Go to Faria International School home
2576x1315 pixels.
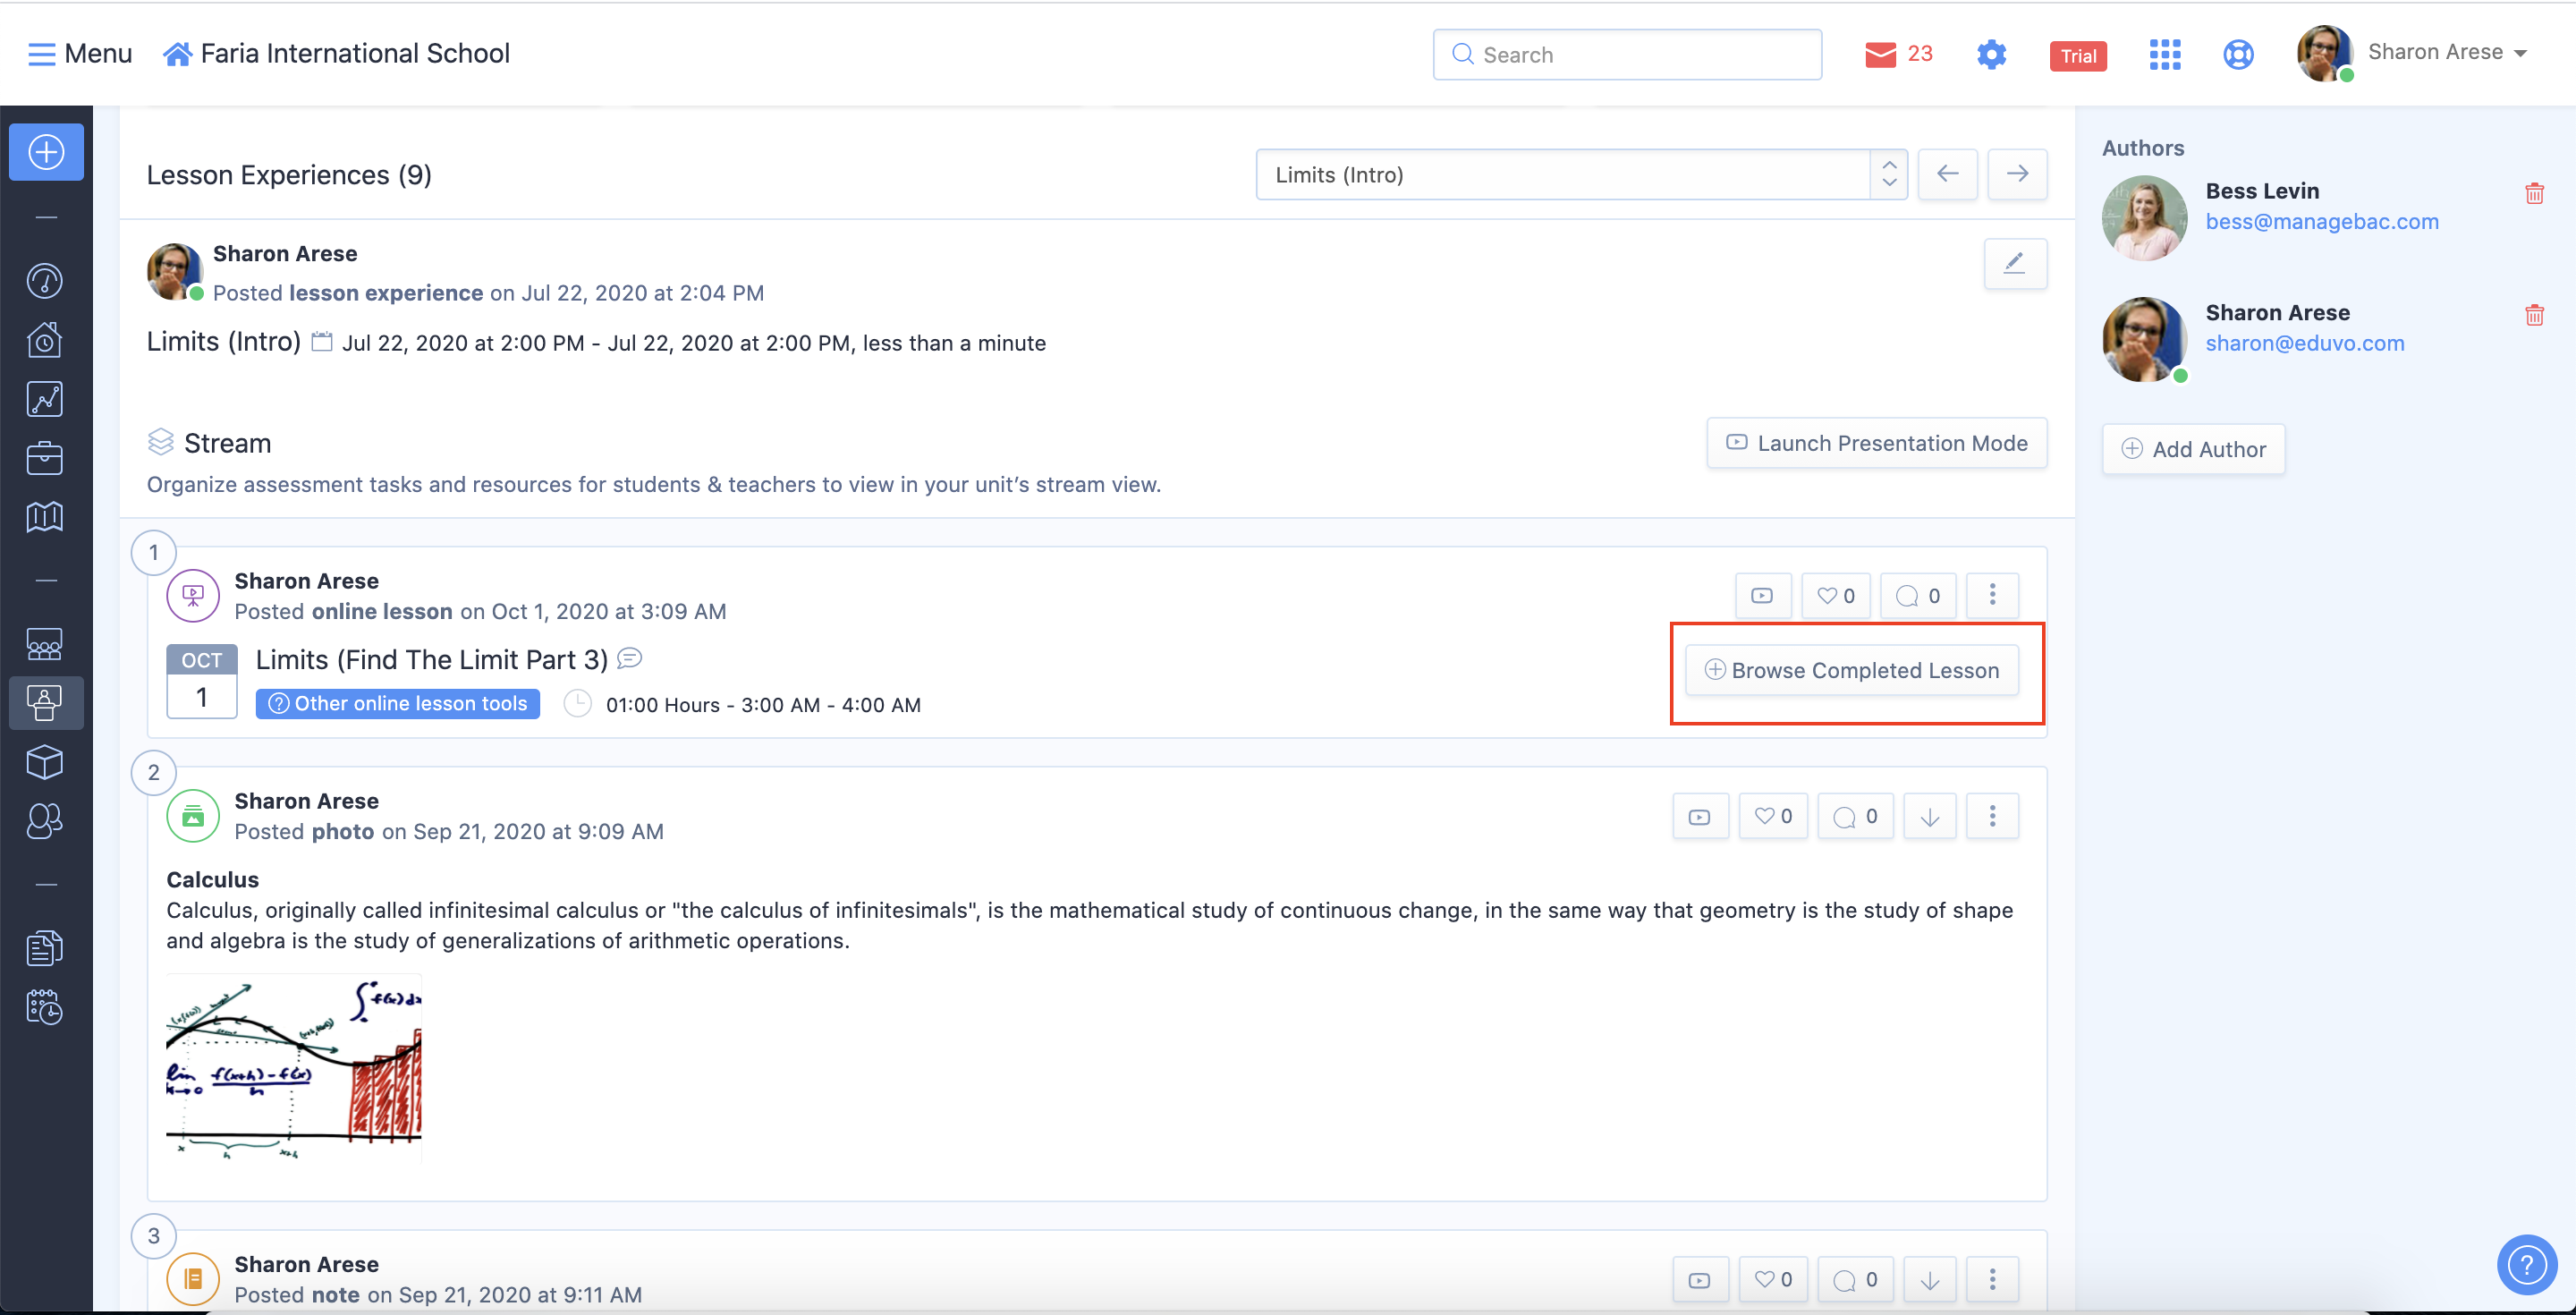(x=336, y=53)
